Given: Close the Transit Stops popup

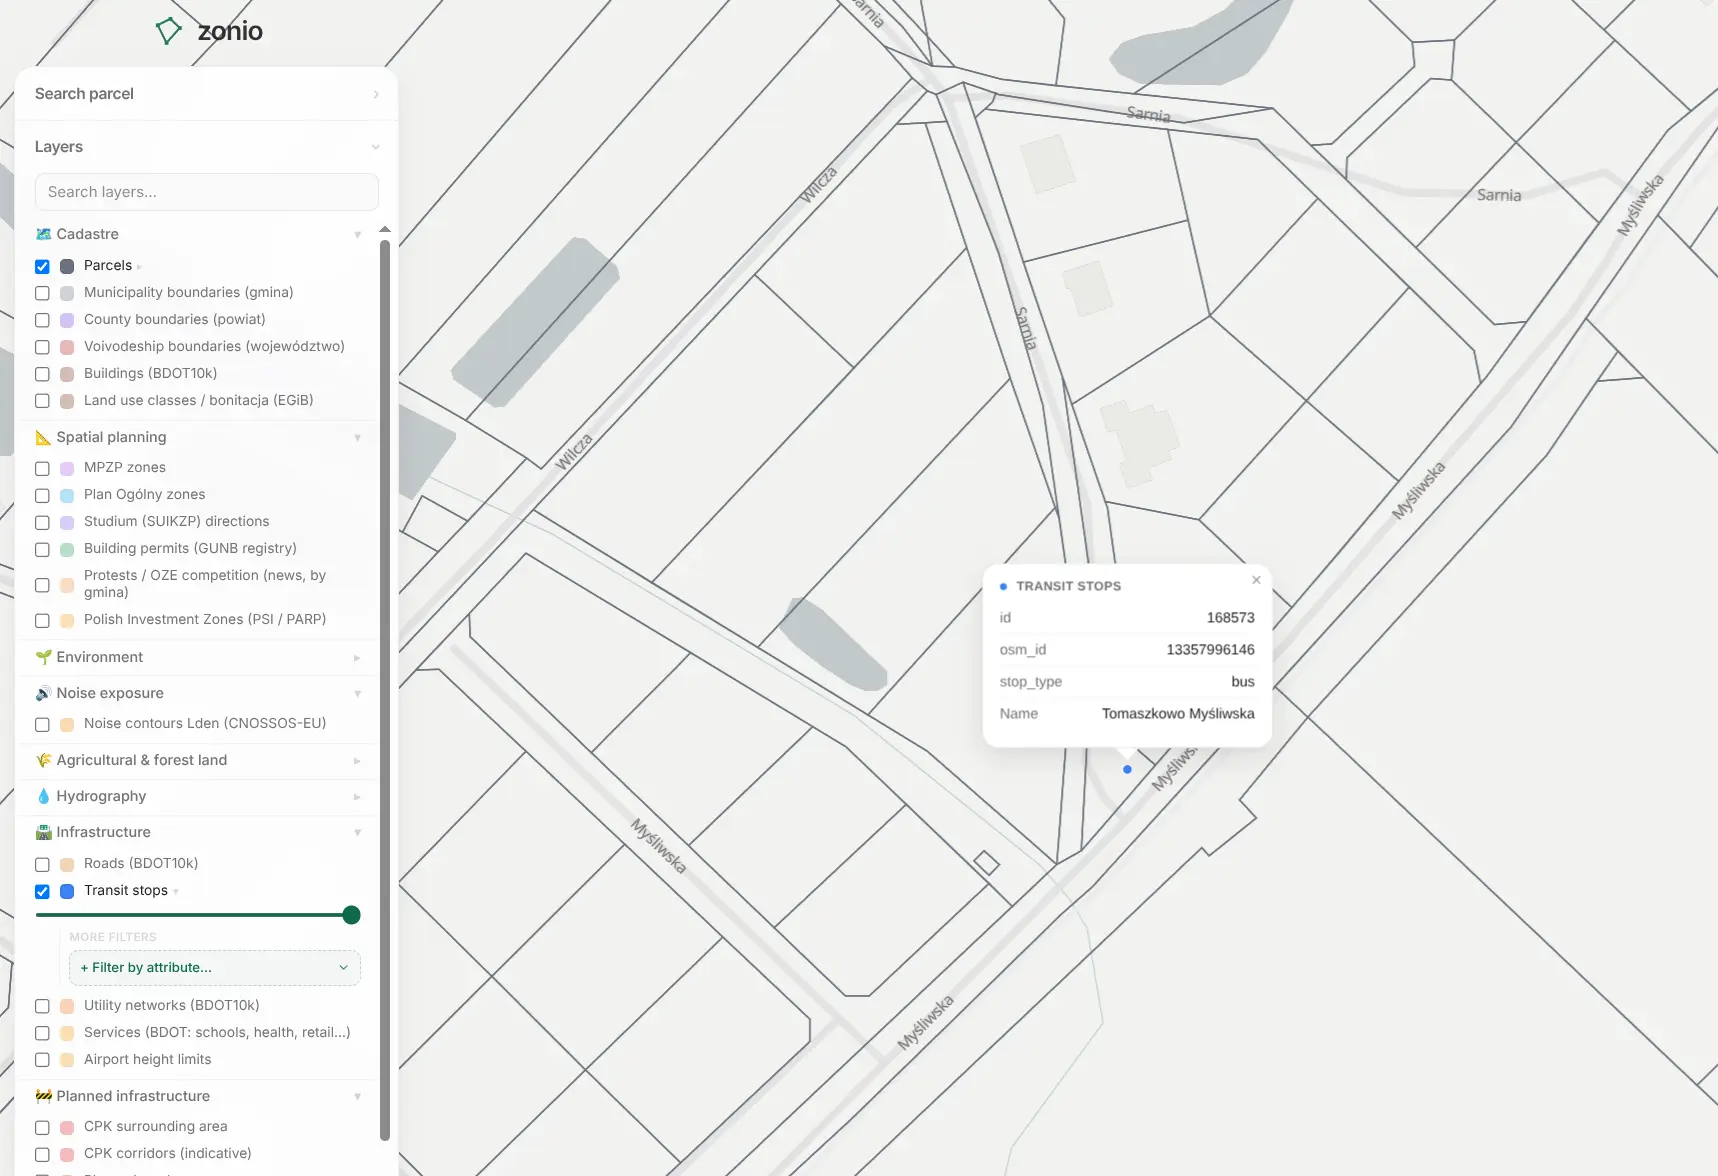Looking at the screenshot, I should point(1256,580).
